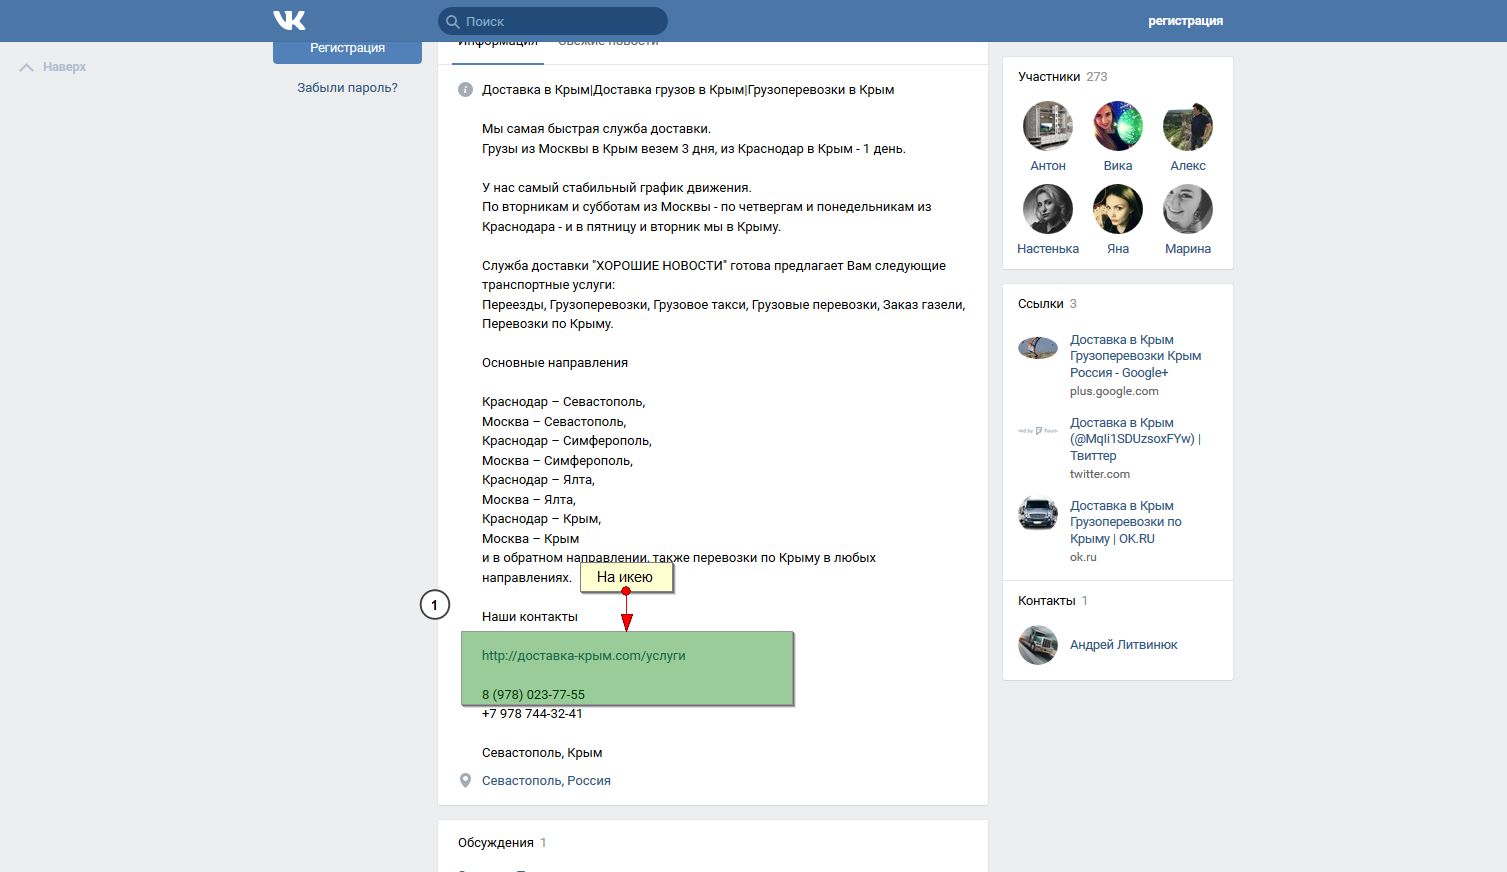Open member Марина's avatar

(1188, 209)
